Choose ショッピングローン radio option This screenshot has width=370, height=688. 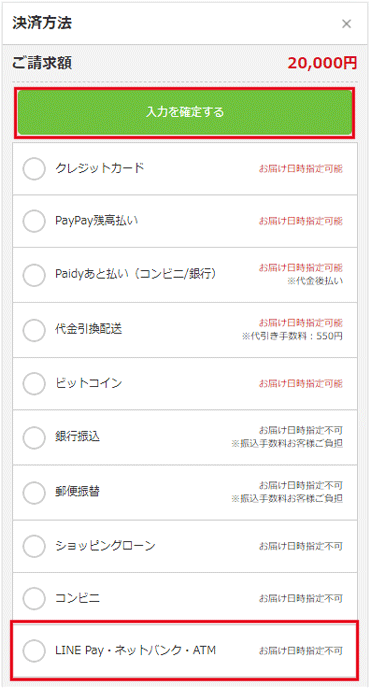[x=34, y=546]
